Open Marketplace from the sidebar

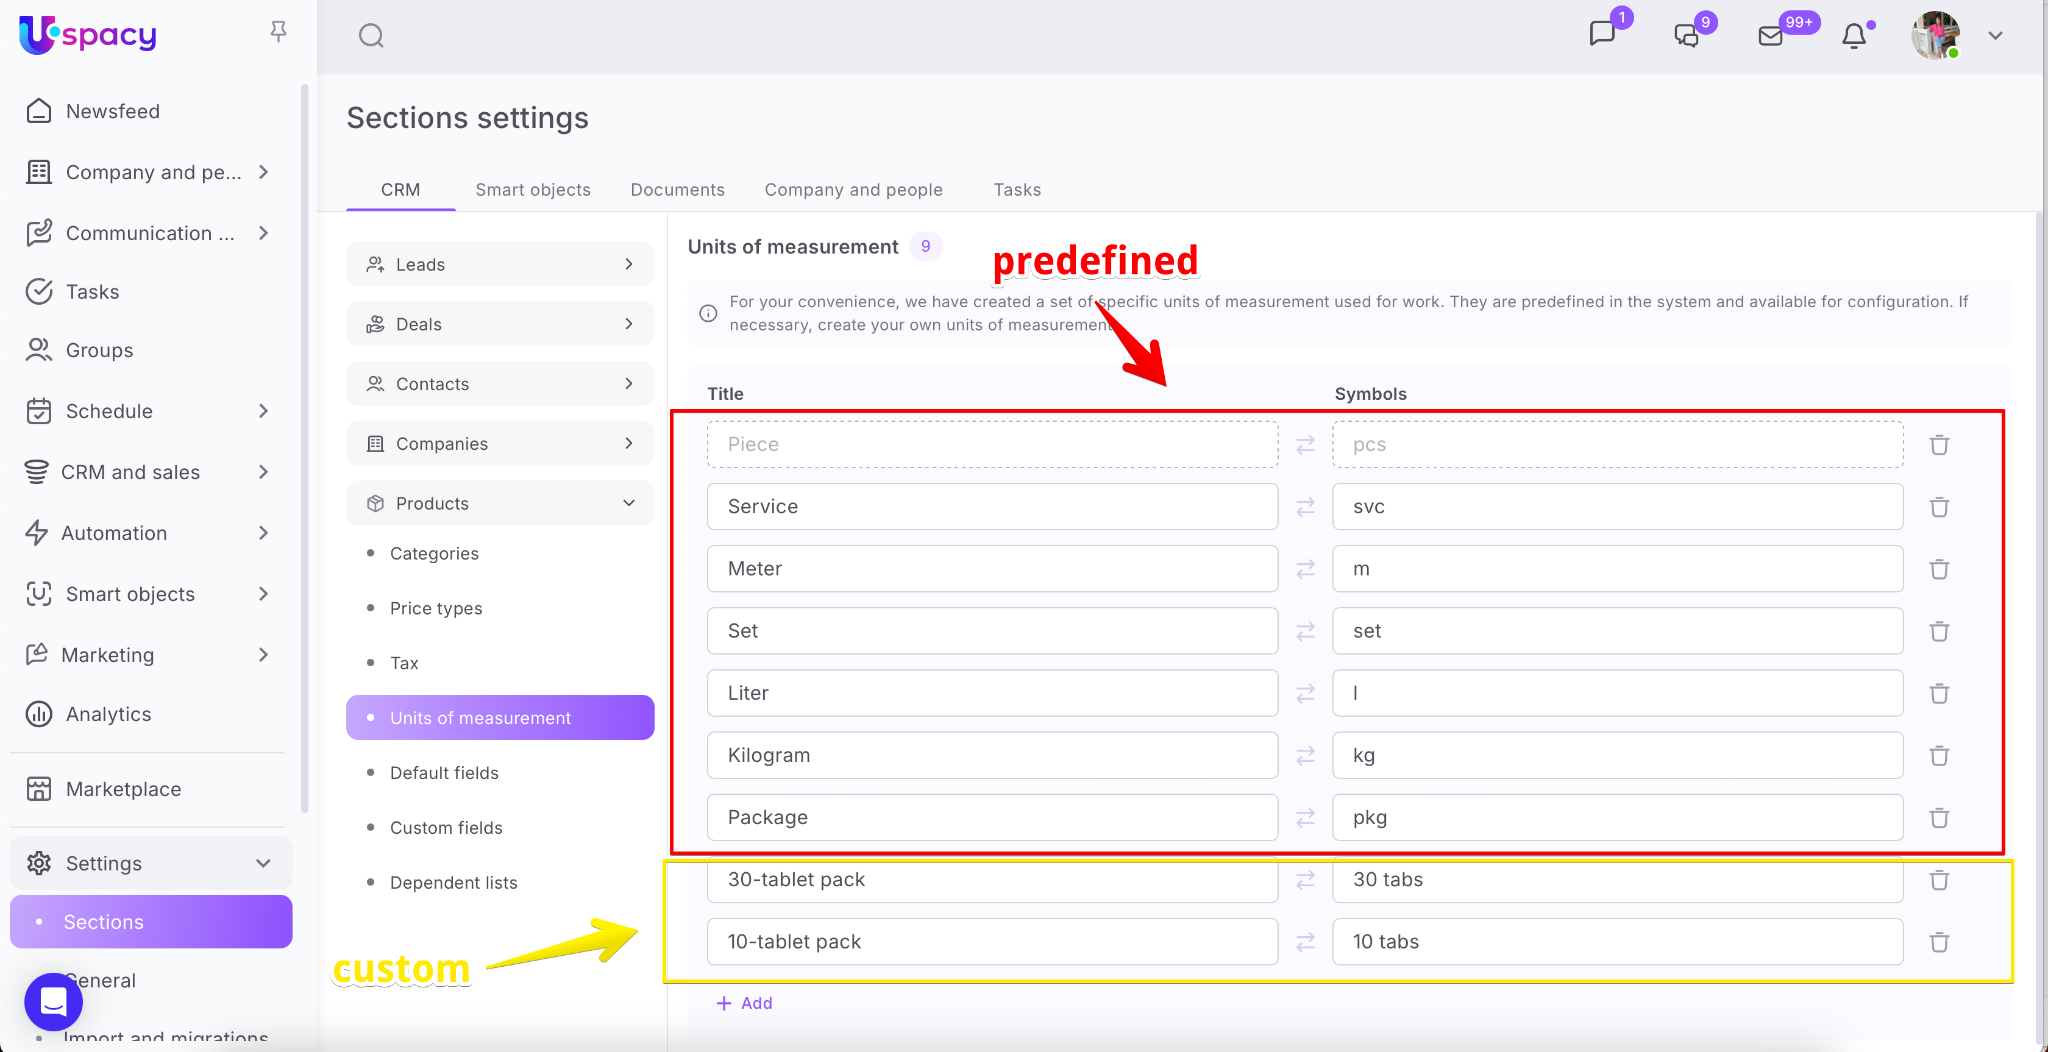pyautogui.click(x=123, y=789)
